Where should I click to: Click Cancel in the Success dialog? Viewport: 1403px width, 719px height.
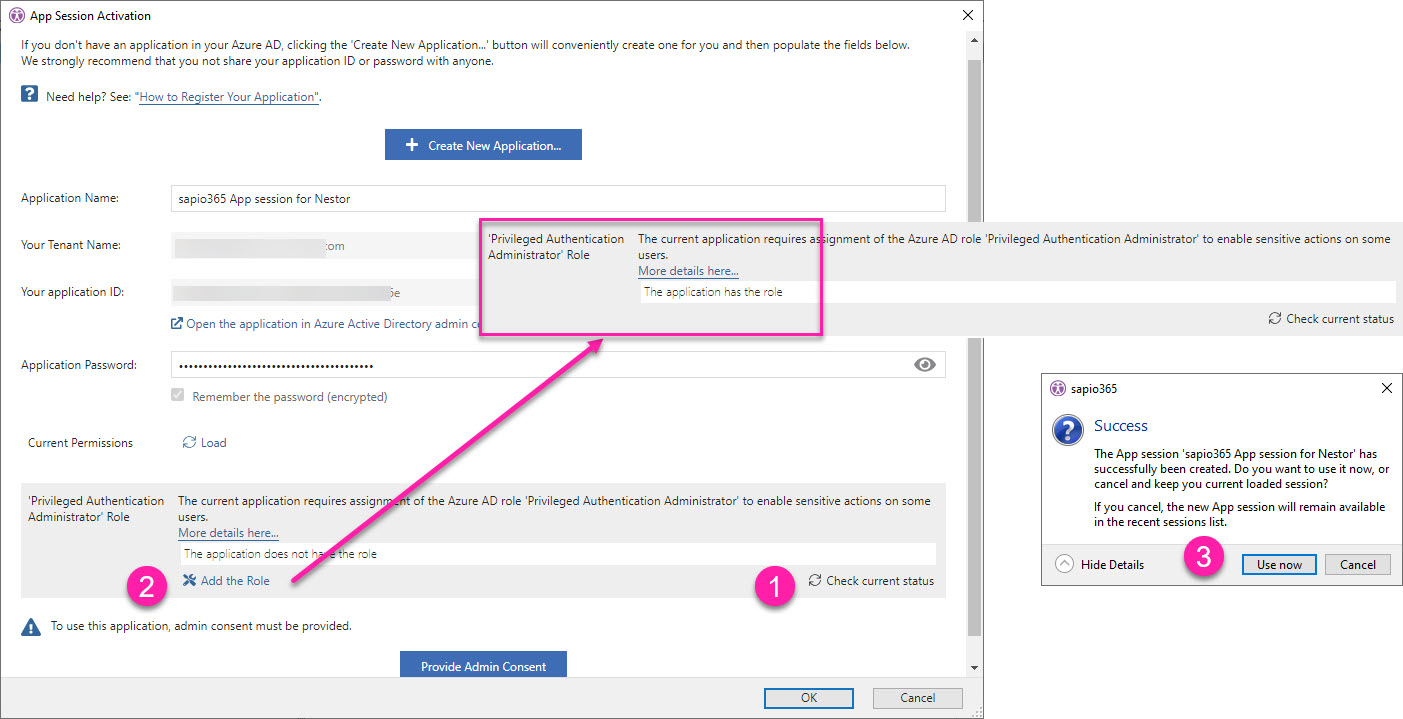[x=1358, y=565]
